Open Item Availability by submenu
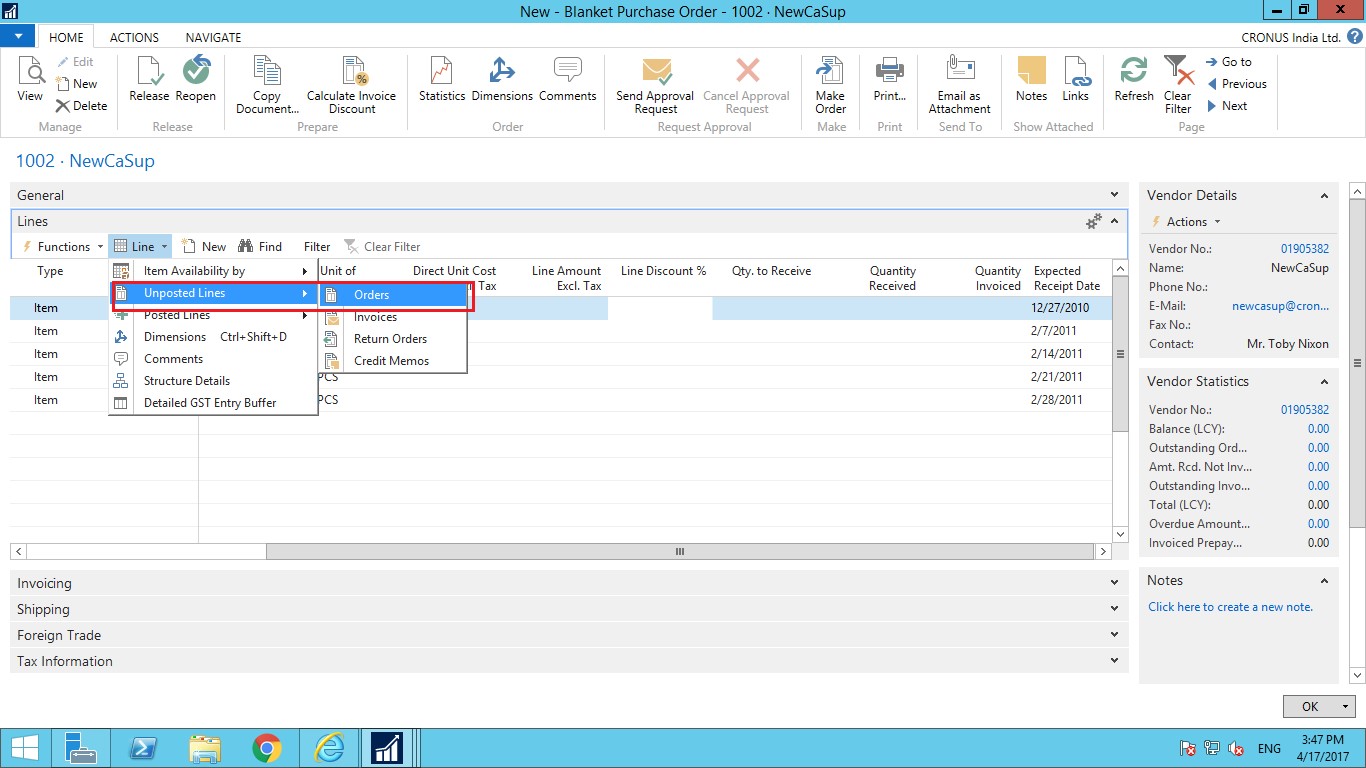Image resolution: width=1366 pixels, height=768 pixels. [x=213, y=271]
